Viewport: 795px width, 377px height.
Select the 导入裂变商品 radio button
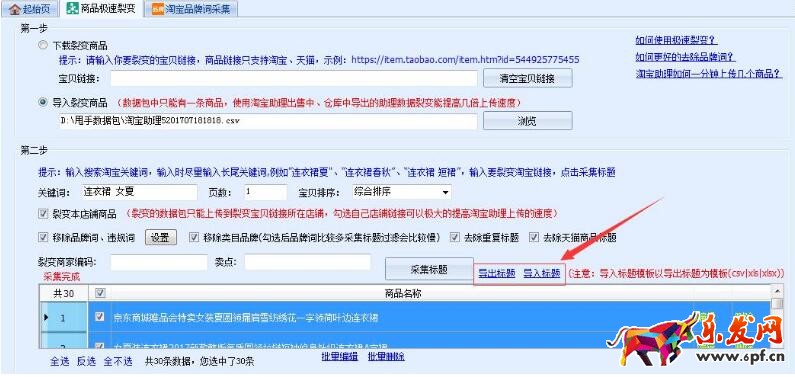tap(43, 103)
